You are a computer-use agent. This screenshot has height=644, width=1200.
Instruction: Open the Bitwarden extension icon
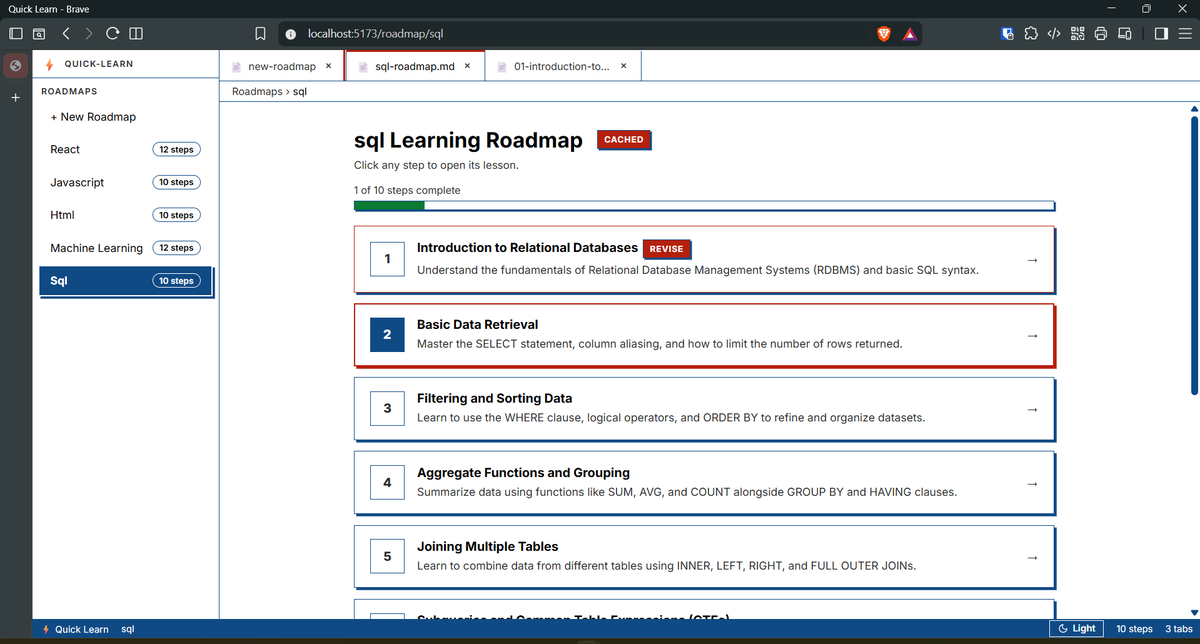point(1008,34)
